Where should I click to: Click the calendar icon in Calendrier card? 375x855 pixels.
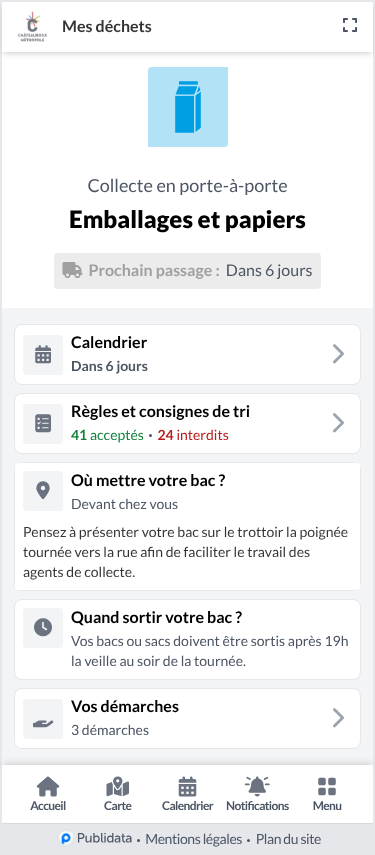43,355
